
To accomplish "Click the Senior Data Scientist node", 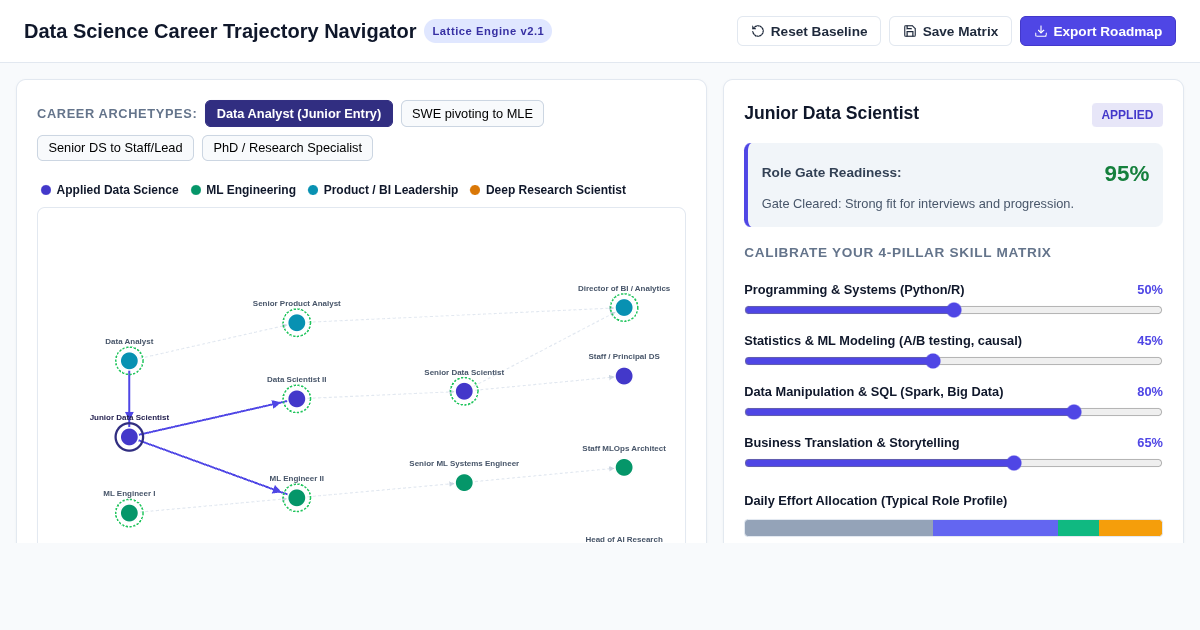I will (464, 391).
